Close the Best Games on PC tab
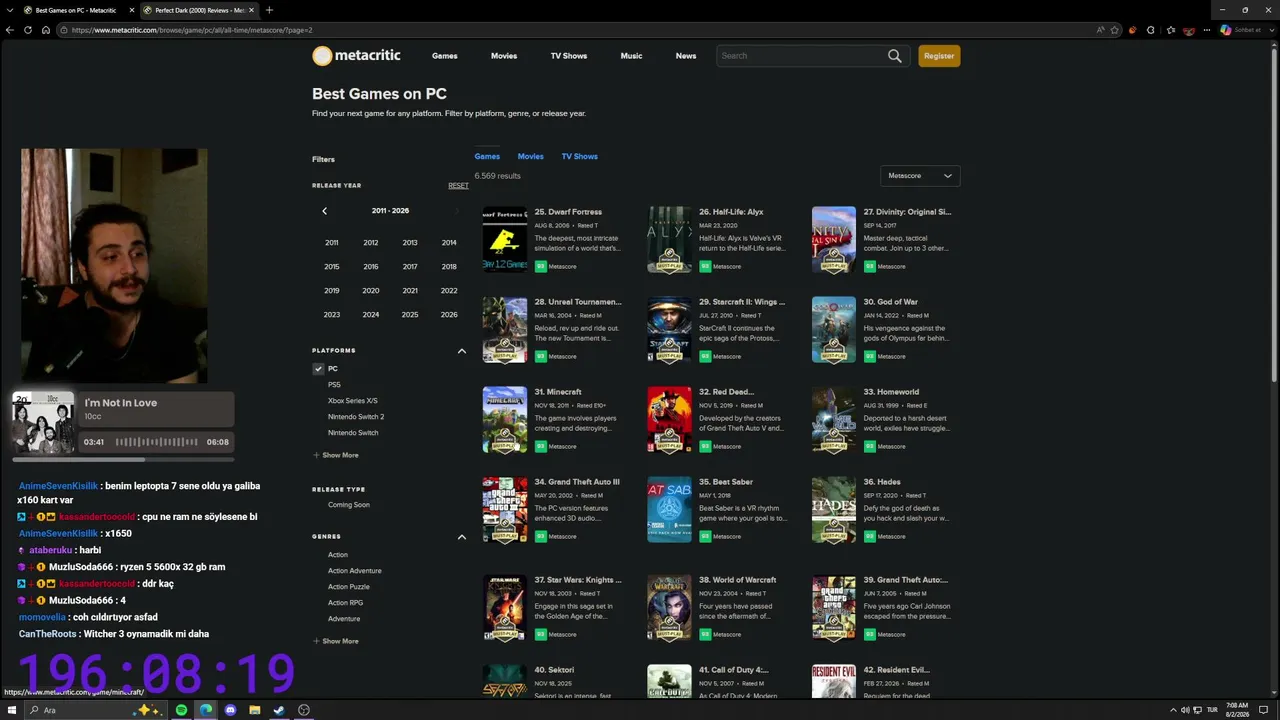The height and width of the screenshot is (720, 1280). click(x=131, y=10)
